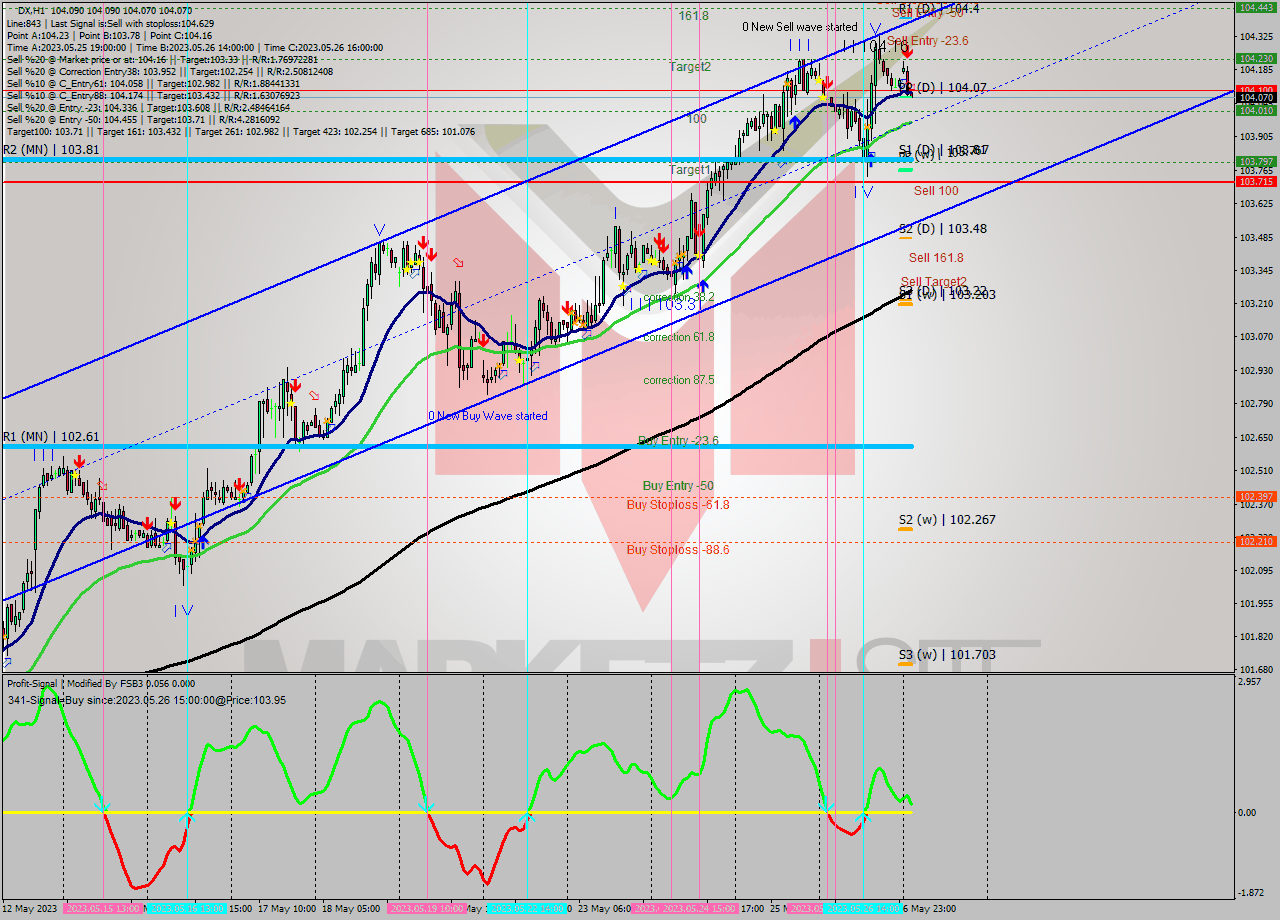Click the black 104.070 current price tag
The height and width of the screenshot is (920, 1280).
1256,98
